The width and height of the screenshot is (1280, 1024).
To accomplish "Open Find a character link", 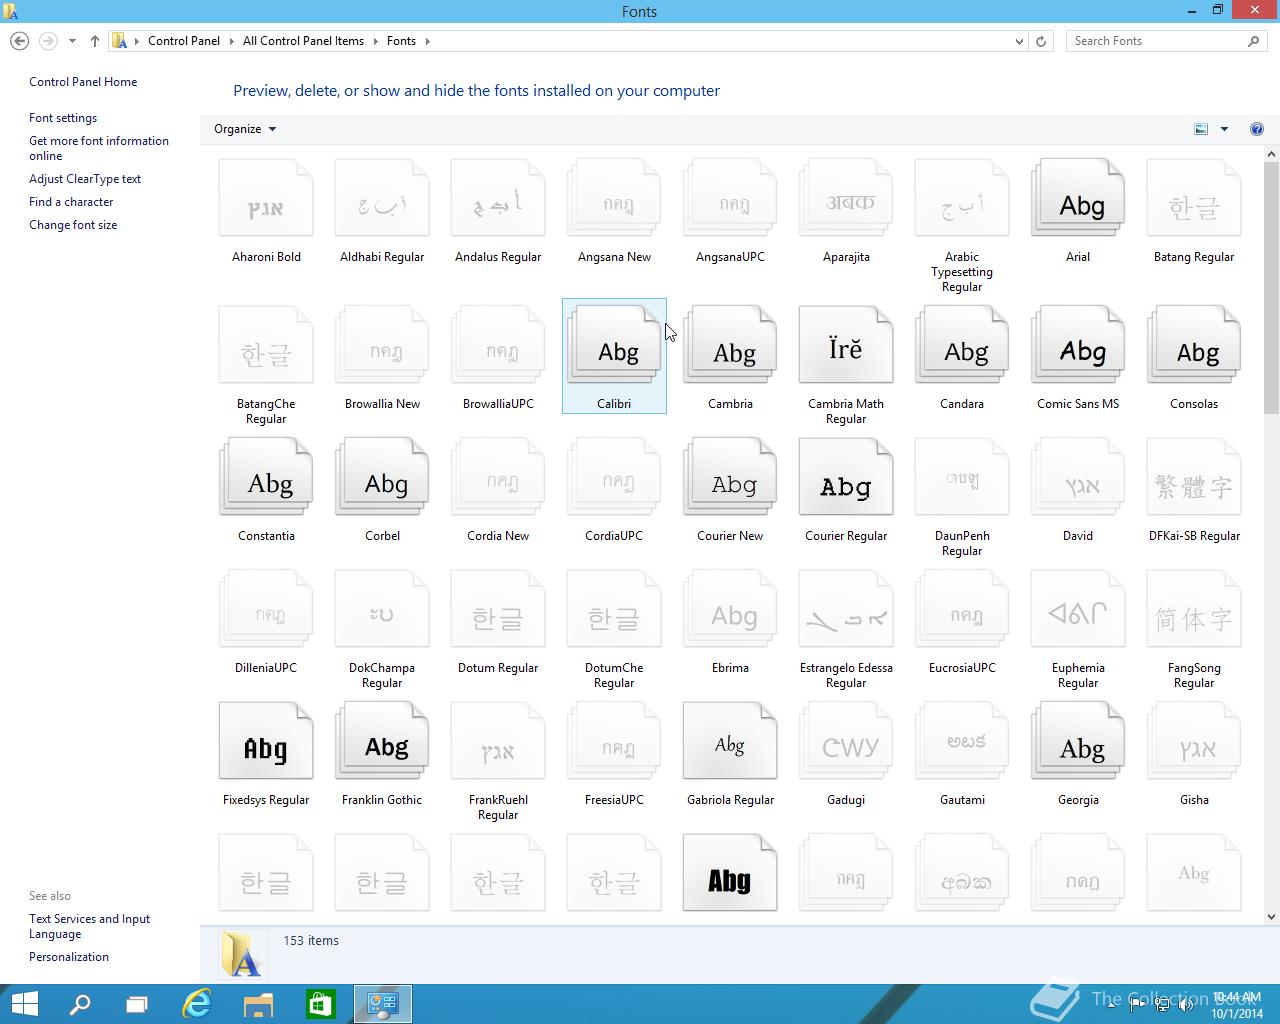I will tap(71, 202).
